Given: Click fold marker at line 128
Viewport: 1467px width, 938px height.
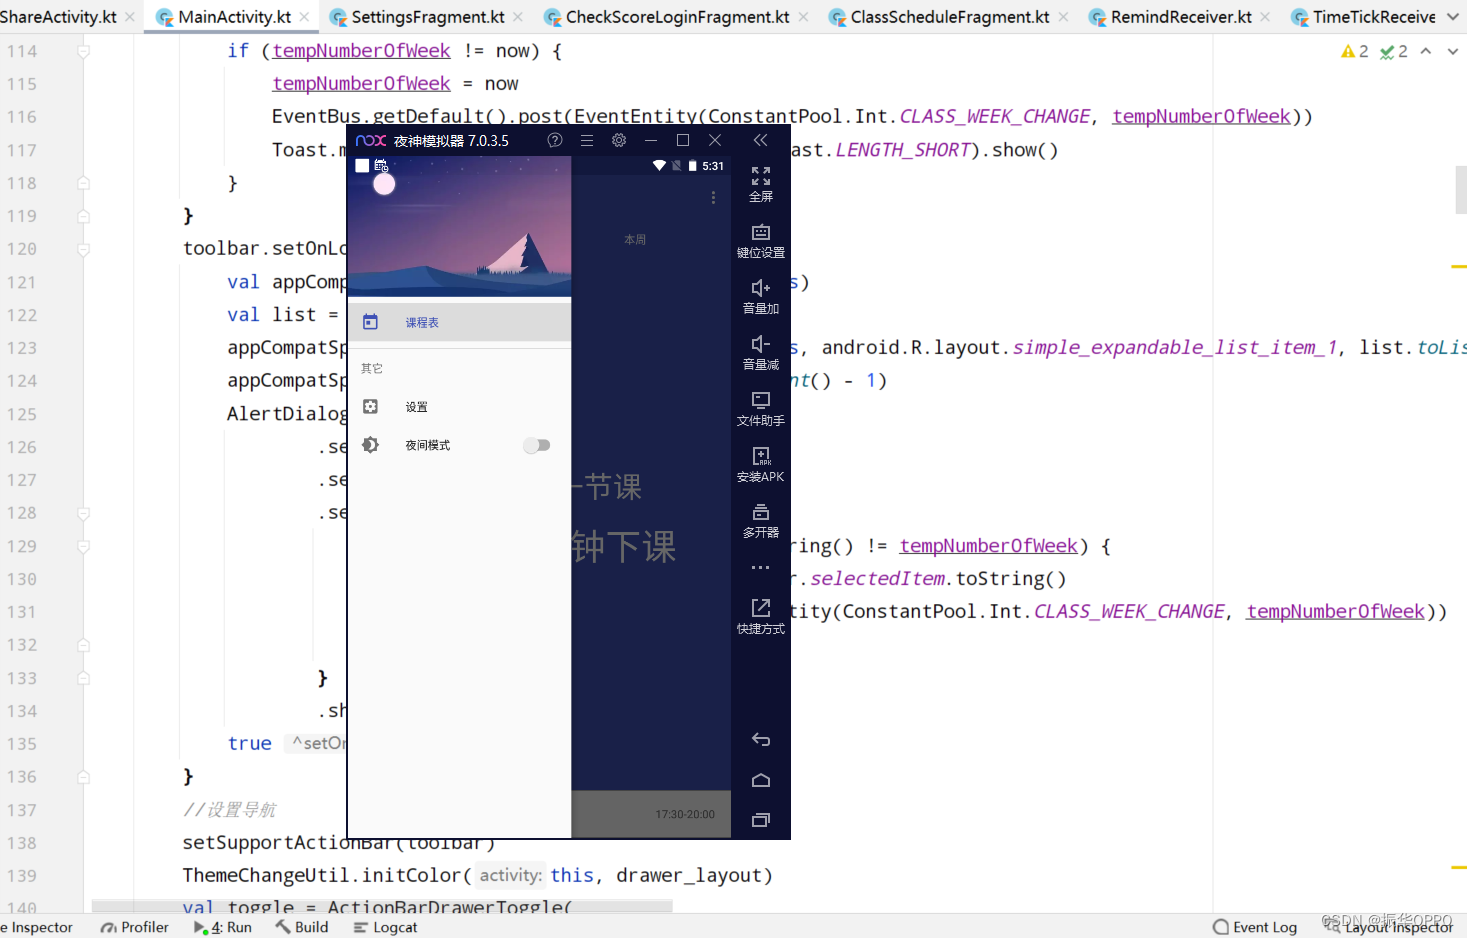Looking at the screenshot, I should coord(84,513).
